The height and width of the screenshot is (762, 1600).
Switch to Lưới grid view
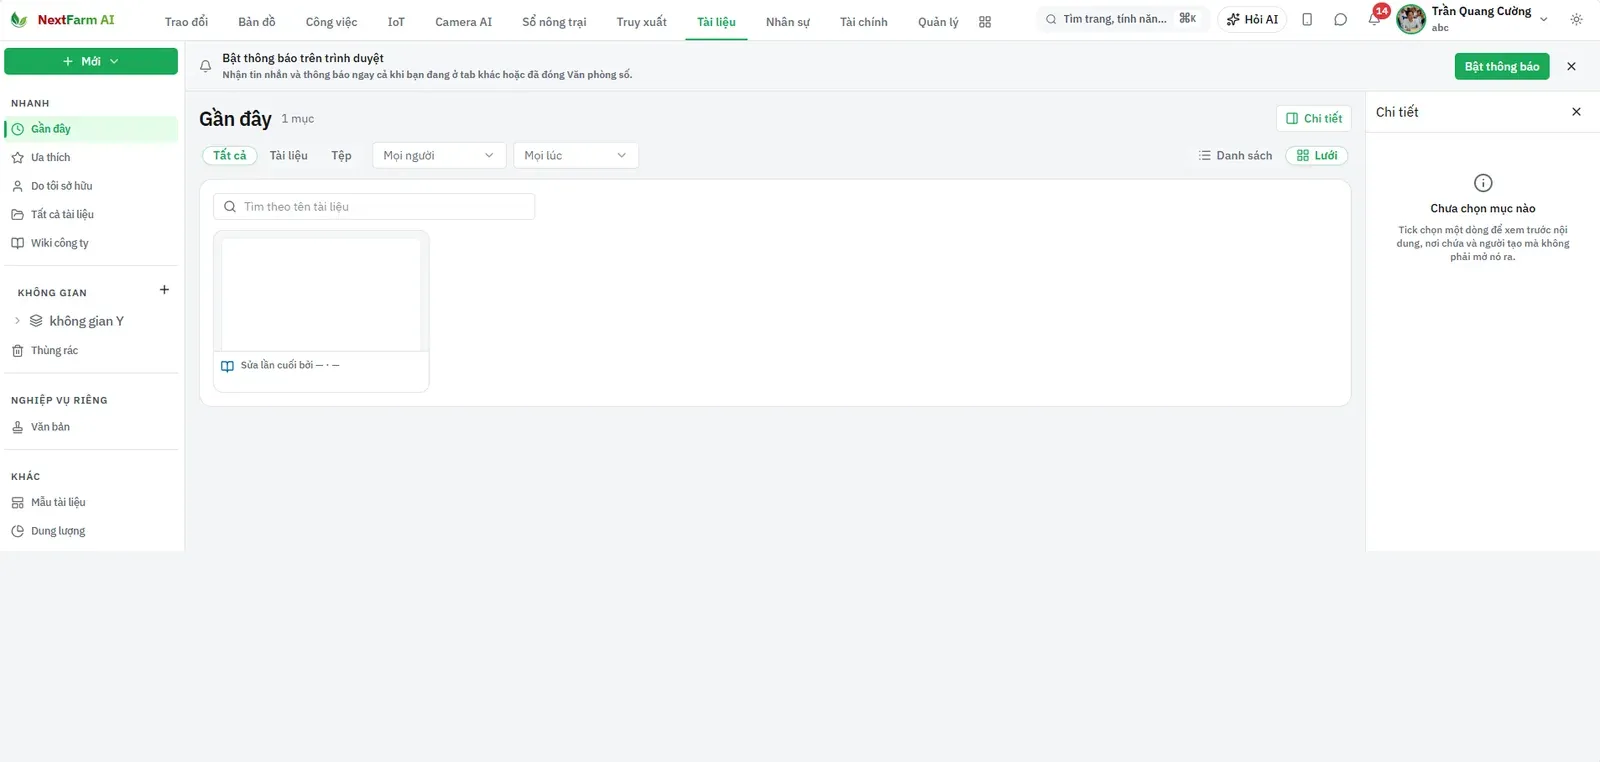[x=1317, y=156]
